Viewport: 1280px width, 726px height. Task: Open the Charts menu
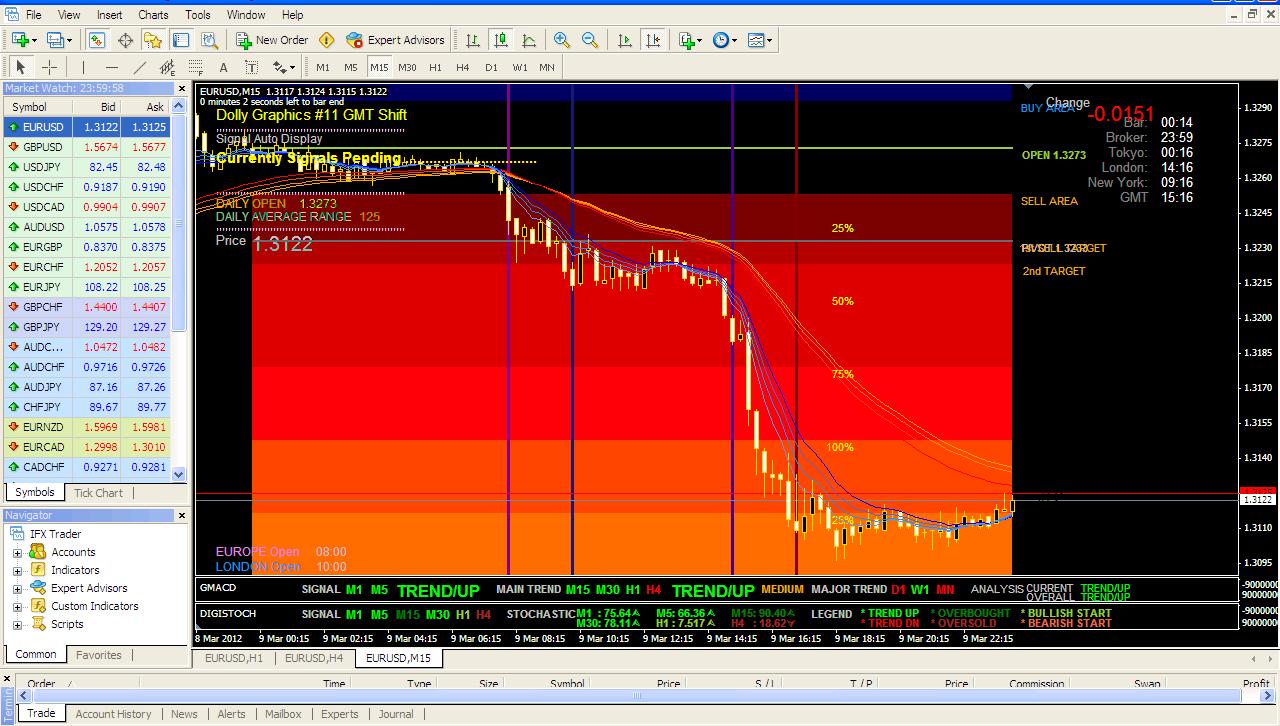point(153,15)
